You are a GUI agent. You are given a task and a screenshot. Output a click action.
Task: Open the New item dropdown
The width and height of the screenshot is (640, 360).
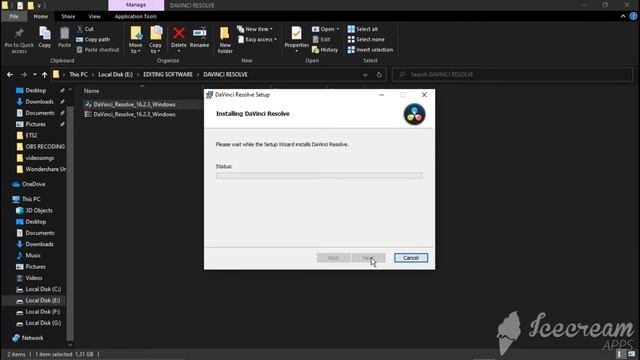pyautogui.click(x=255, y=29)
